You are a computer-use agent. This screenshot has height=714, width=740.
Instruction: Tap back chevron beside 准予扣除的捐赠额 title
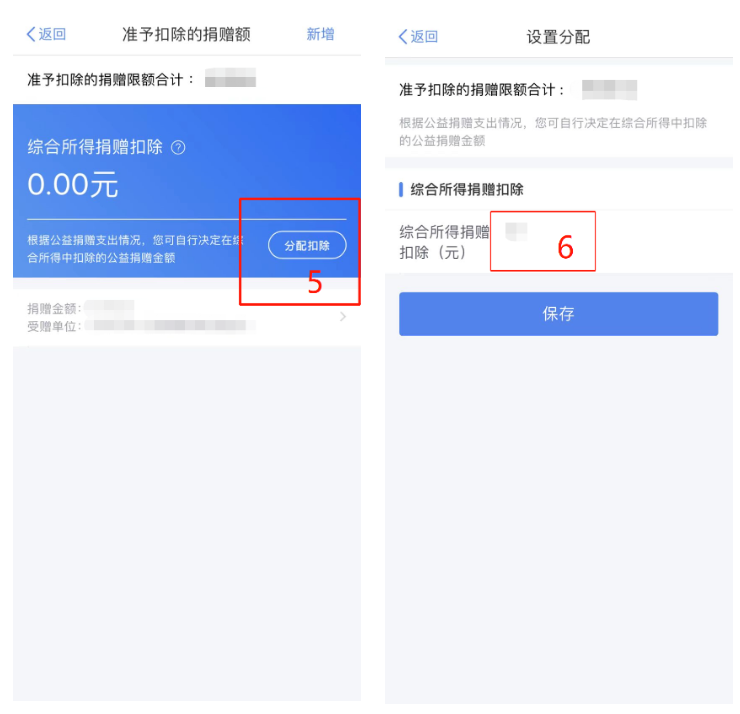point(31,34)
